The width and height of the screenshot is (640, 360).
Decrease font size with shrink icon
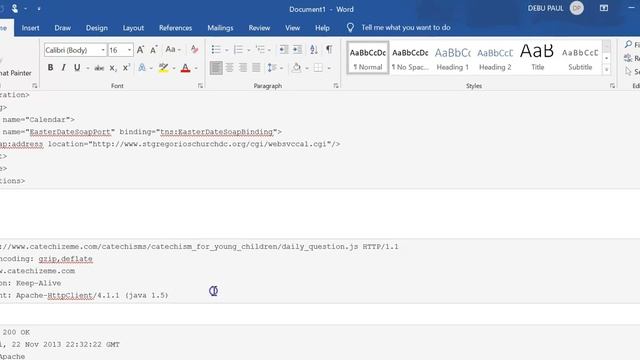(x=153, y=50)
